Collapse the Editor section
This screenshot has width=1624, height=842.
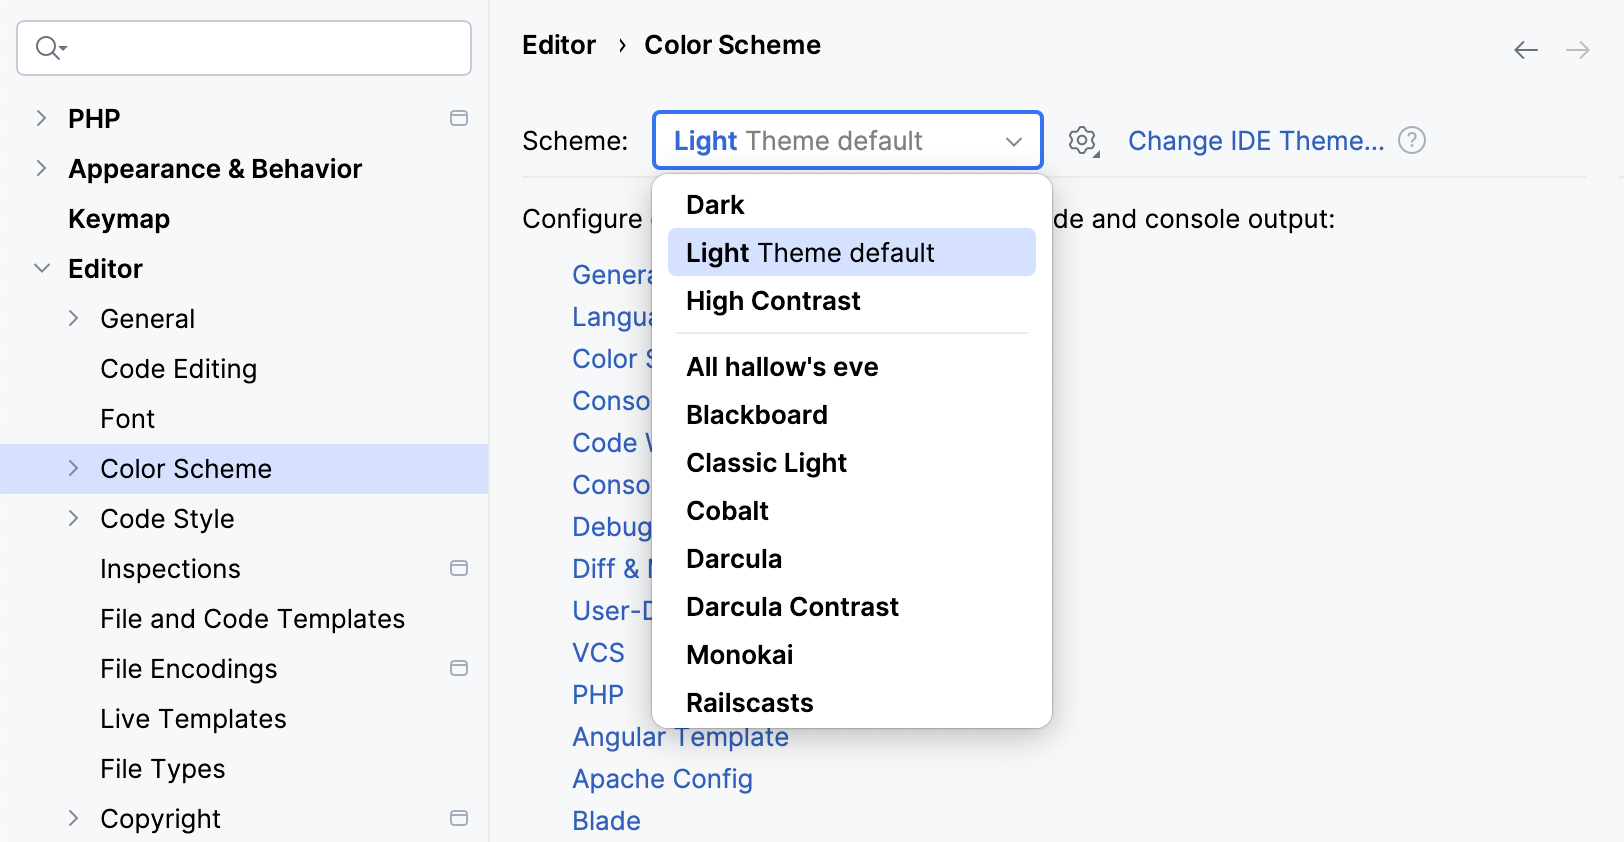coord(41,267)
